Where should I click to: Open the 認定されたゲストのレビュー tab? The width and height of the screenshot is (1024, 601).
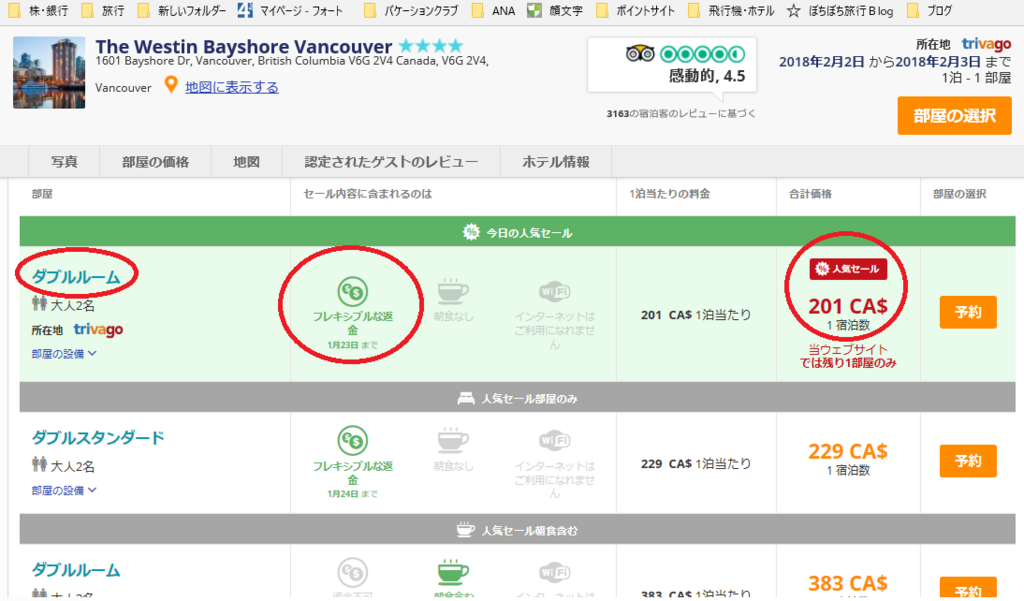pyautogui.click(x=391, y=161)
